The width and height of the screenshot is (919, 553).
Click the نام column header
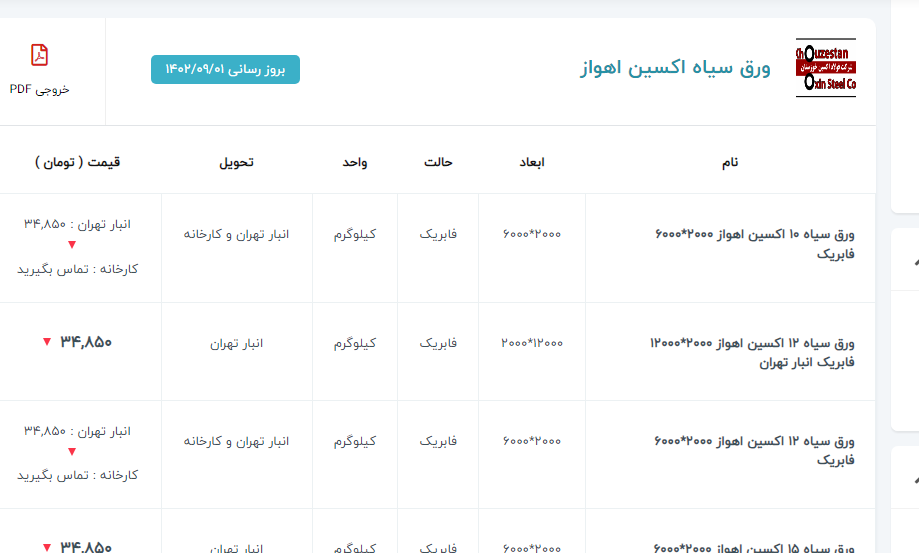(x=730, y=162)
